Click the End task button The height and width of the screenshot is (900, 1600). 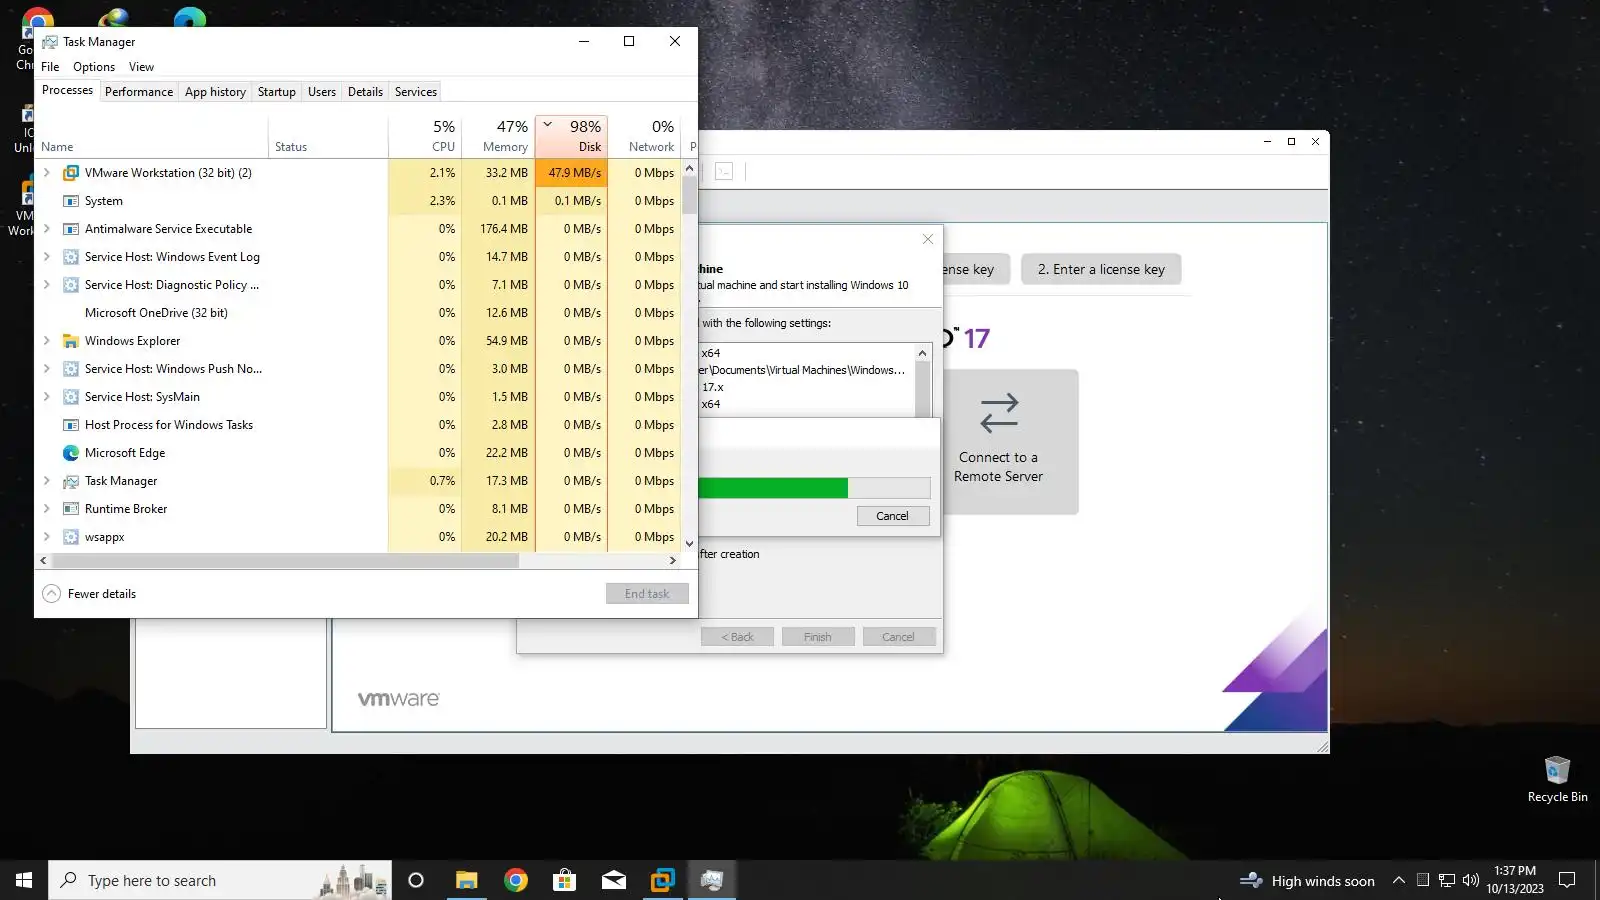pos(647,594)
